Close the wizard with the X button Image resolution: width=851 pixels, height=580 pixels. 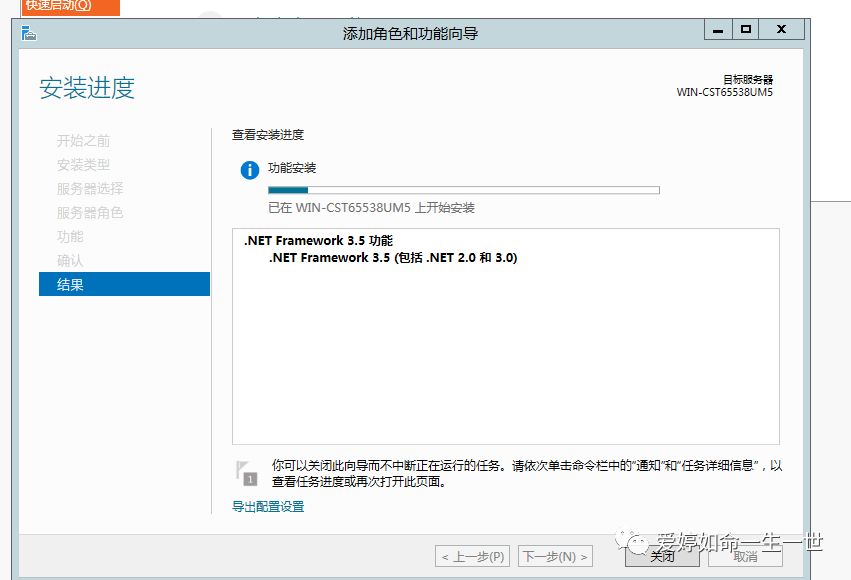(782, 29)
